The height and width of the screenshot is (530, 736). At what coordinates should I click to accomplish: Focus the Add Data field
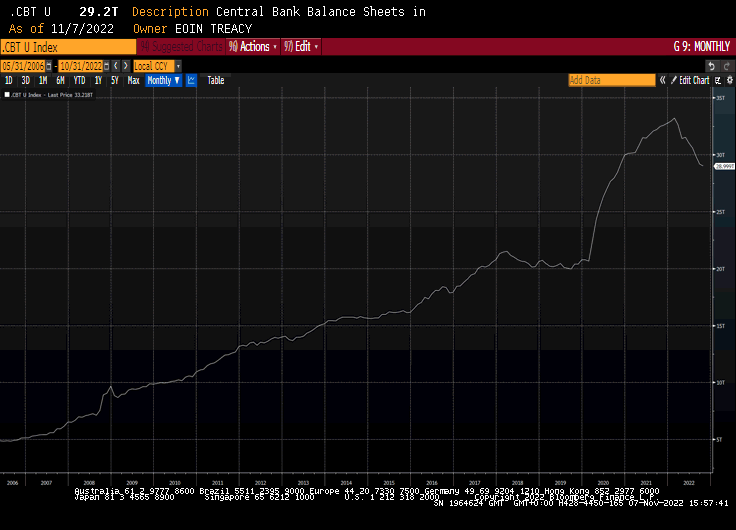click(612, 80)
